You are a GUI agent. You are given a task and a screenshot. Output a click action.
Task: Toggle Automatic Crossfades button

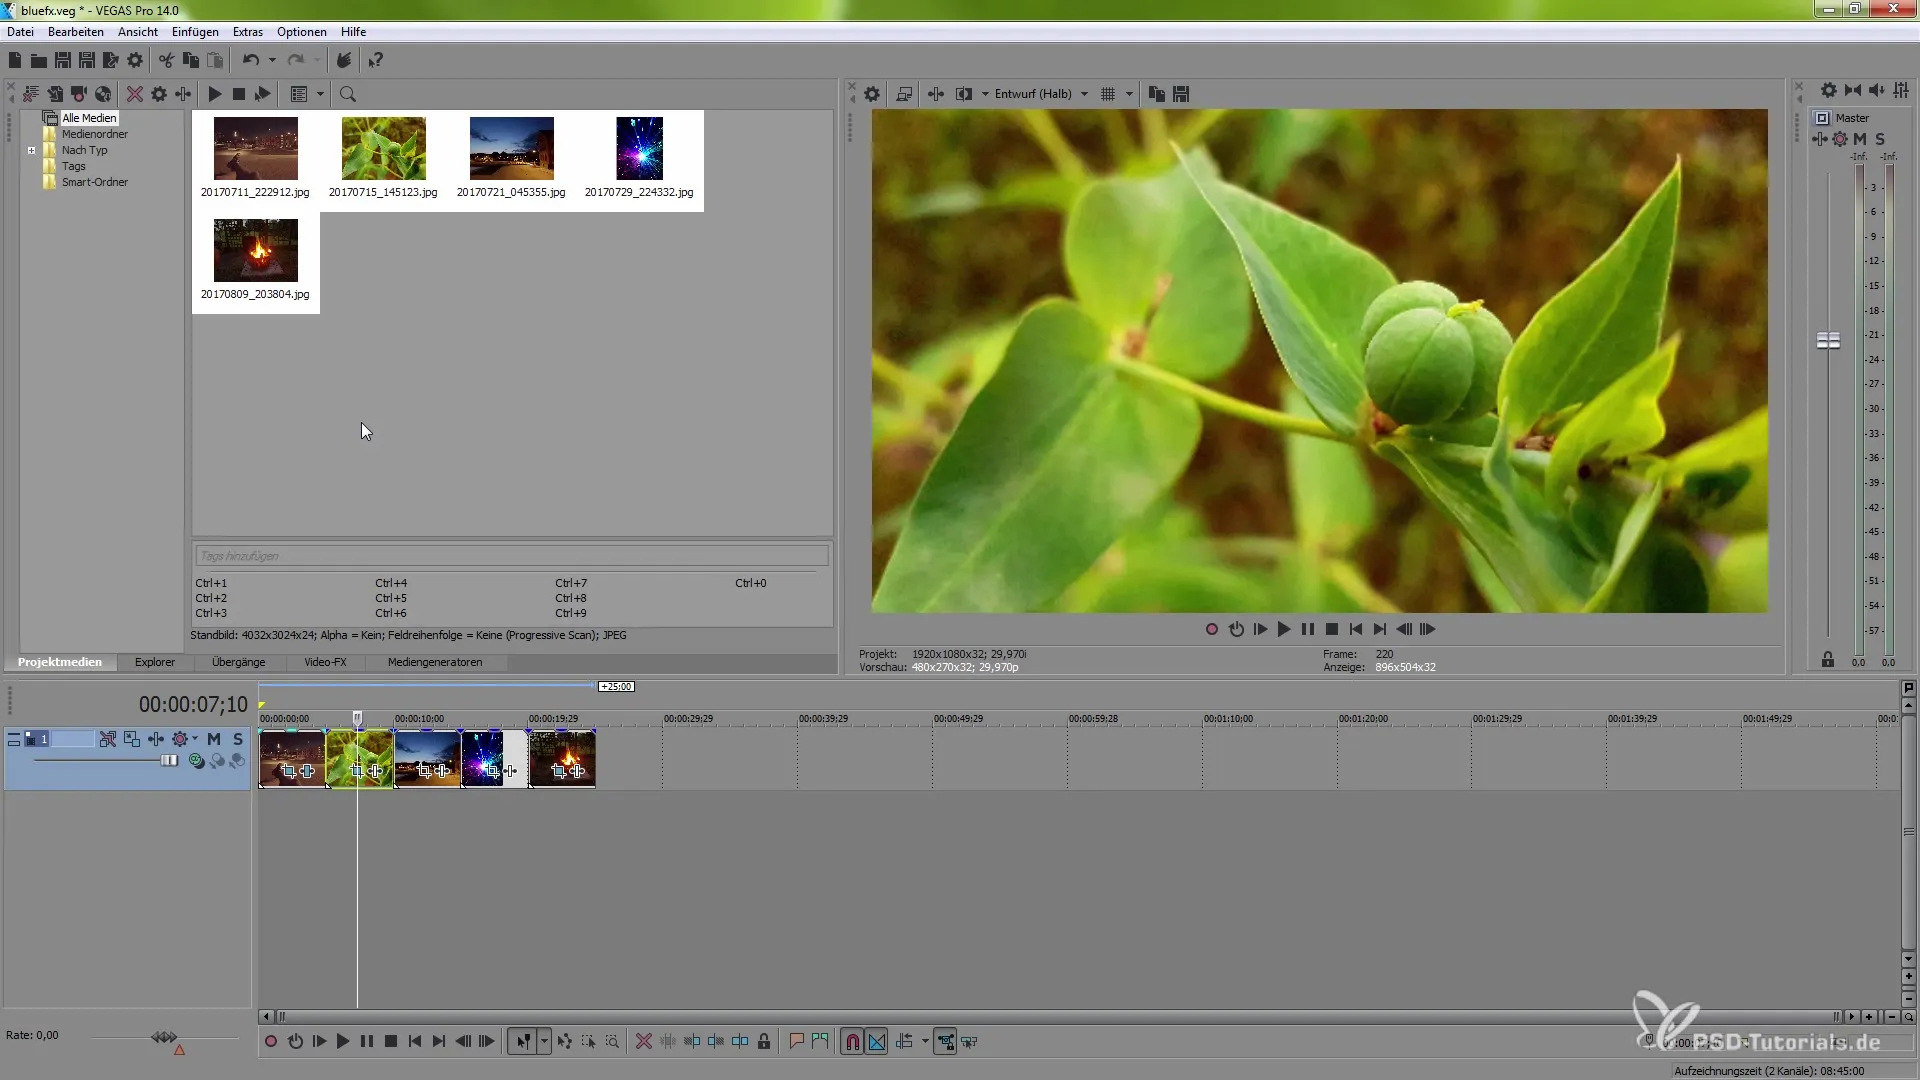coord(877,1042)
